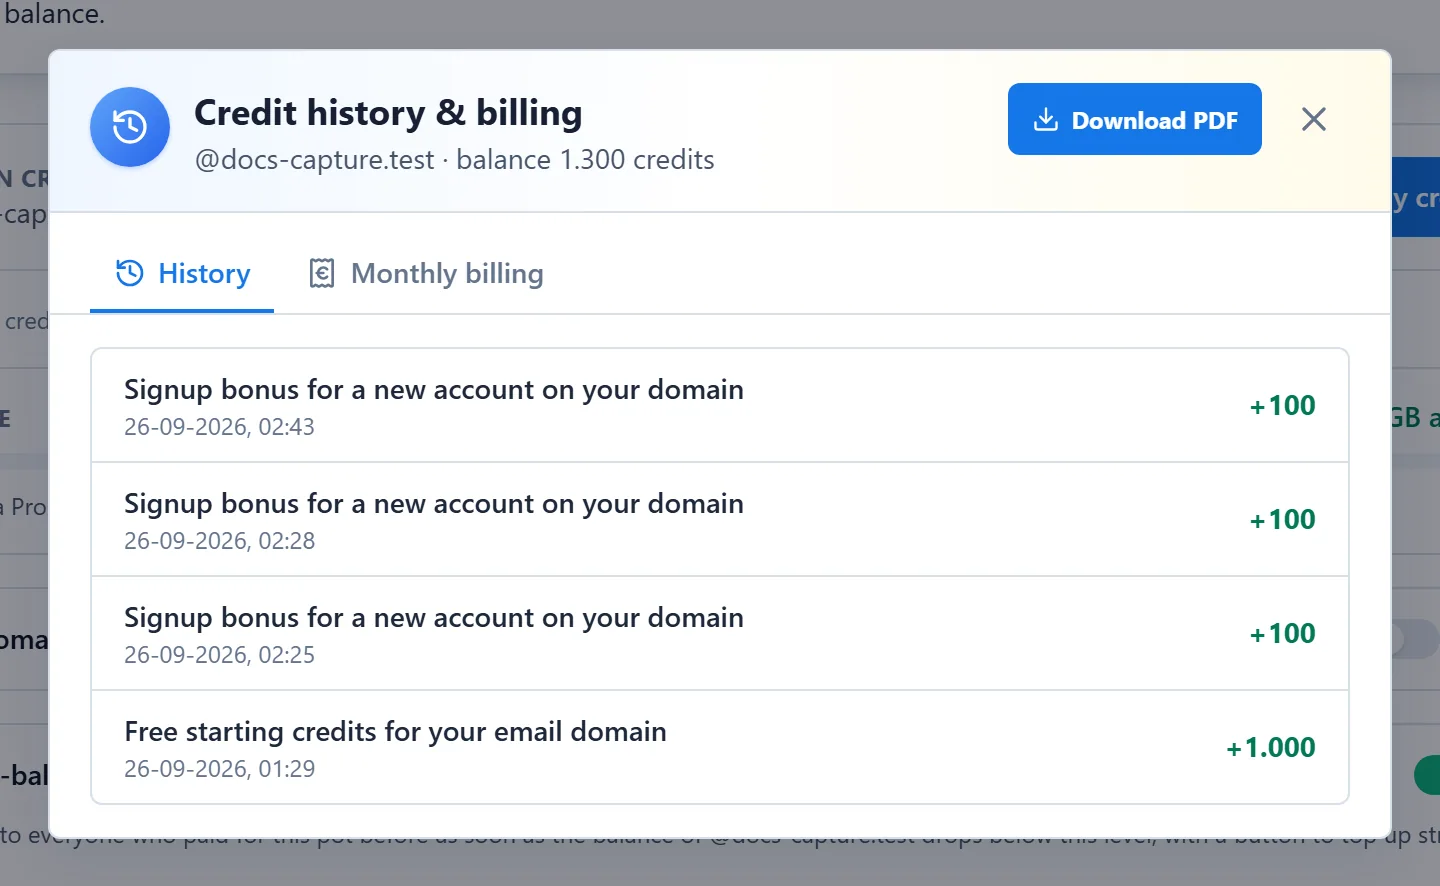This screenshot has height=886, width=1440.
Task: Click the +1.000 credit amount
Action: click(1271, 748)
